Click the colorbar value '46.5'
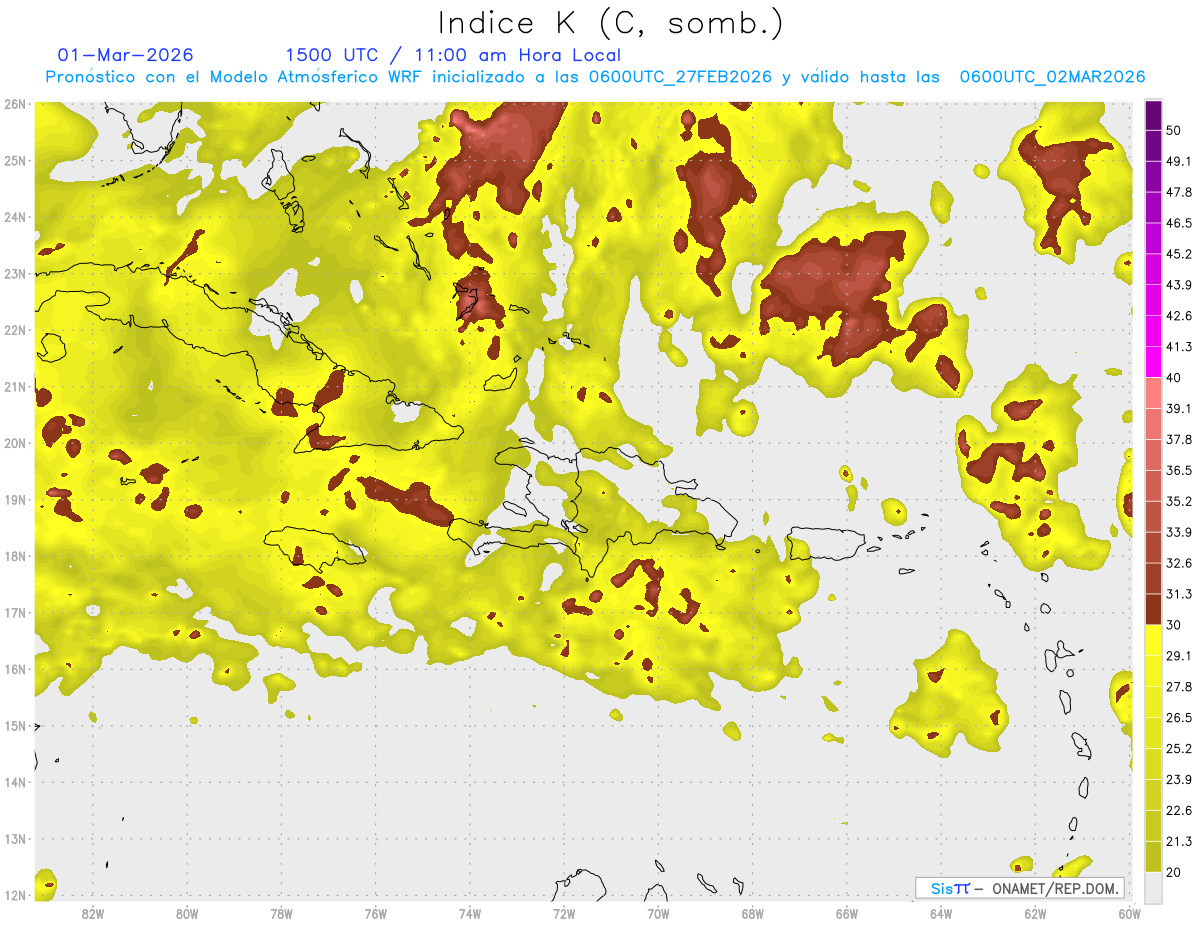The width and height of the screenshot is (1200, 927). pos(1178,223)
